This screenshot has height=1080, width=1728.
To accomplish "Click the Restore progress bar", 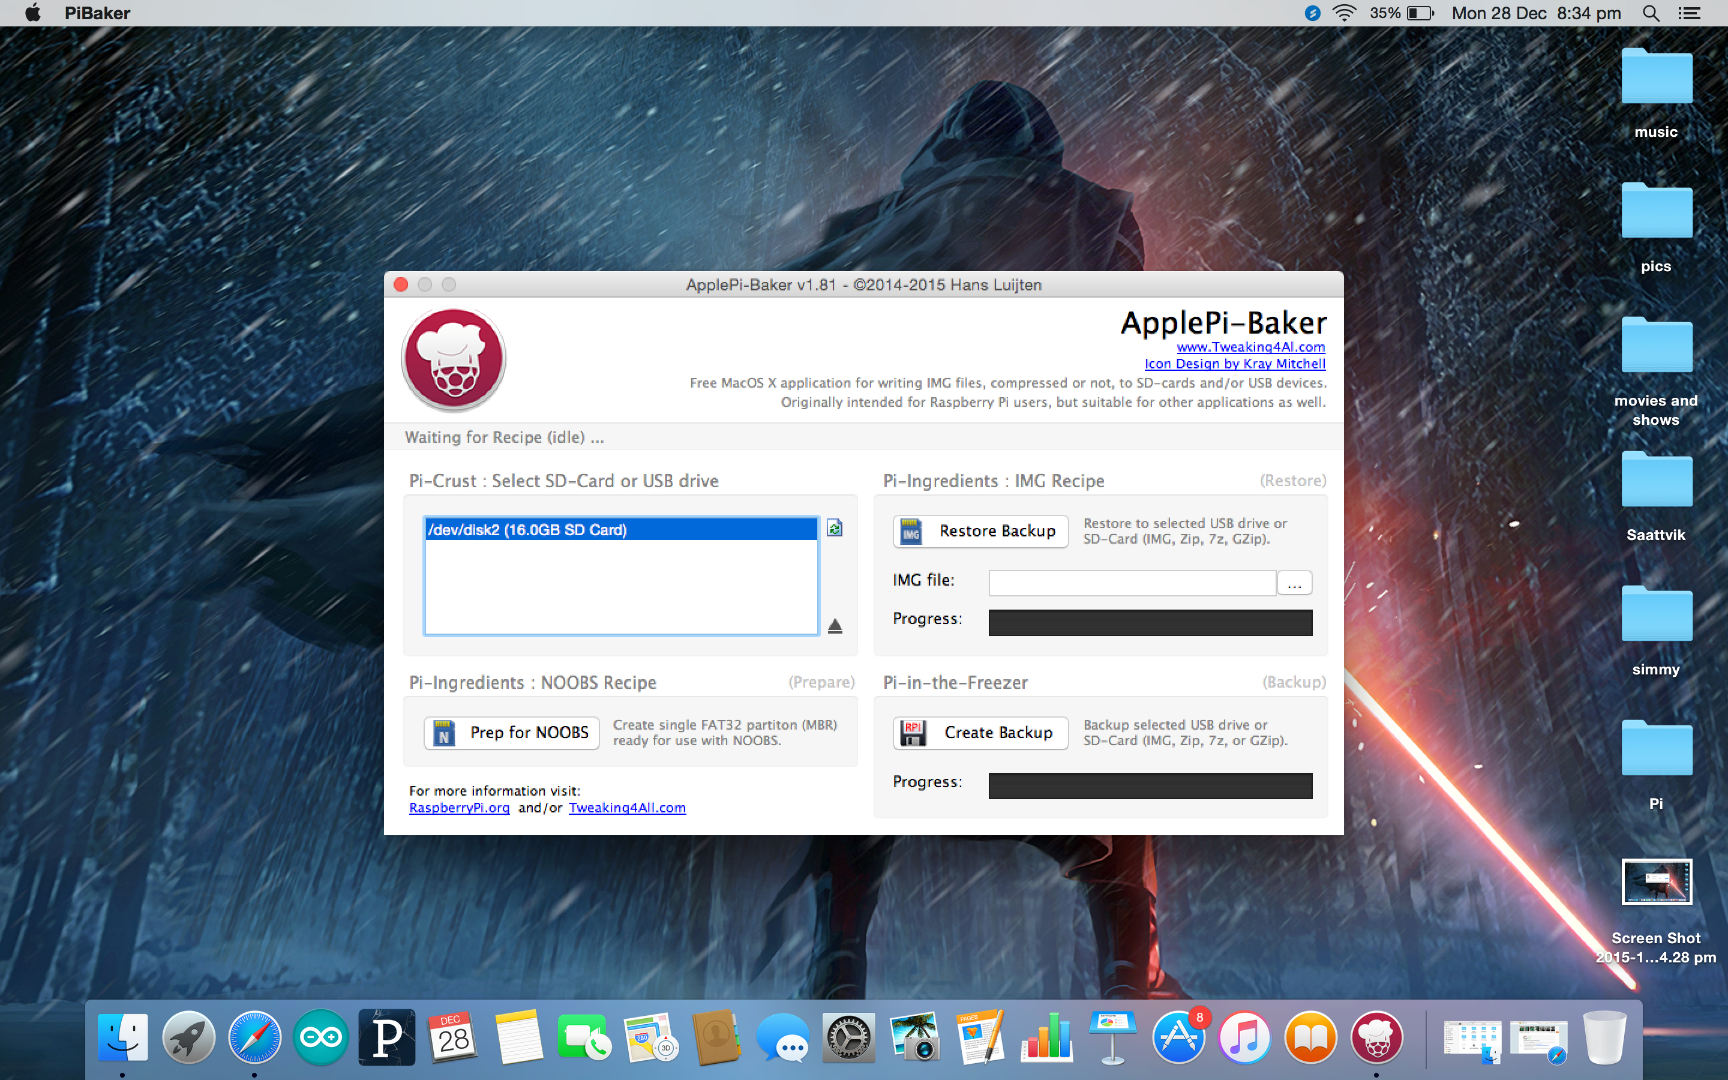I will tap(1149, 622).
